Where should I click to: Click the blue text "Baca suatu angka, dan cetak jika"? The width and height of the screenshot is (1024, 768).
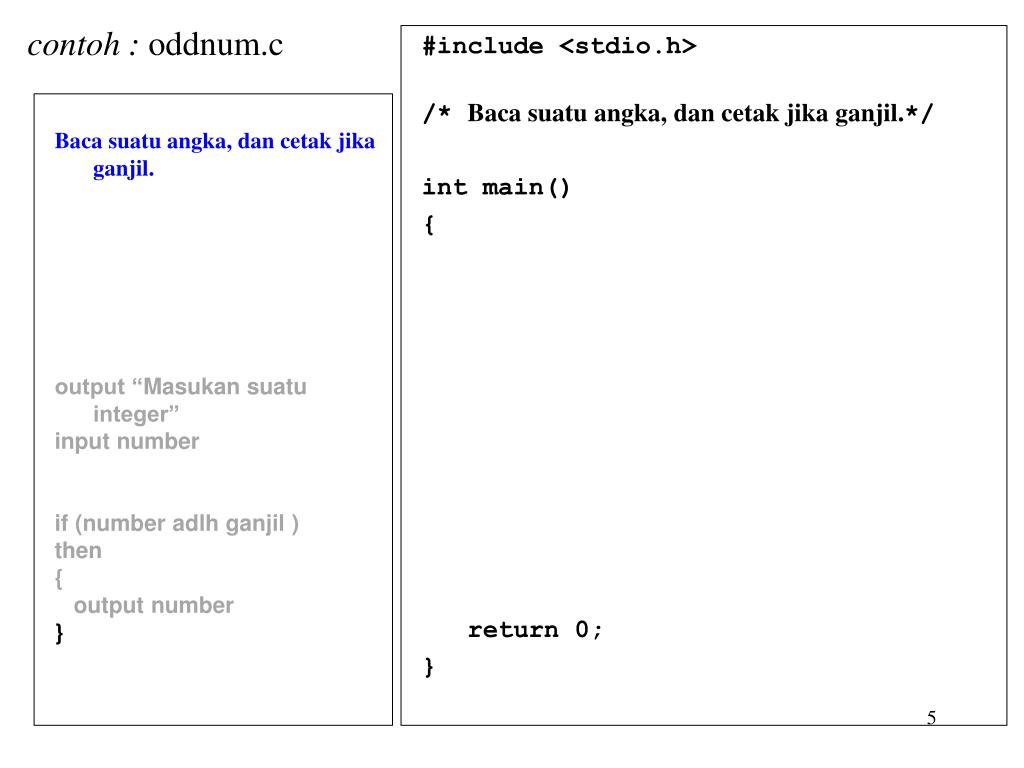tap(215, 142)
